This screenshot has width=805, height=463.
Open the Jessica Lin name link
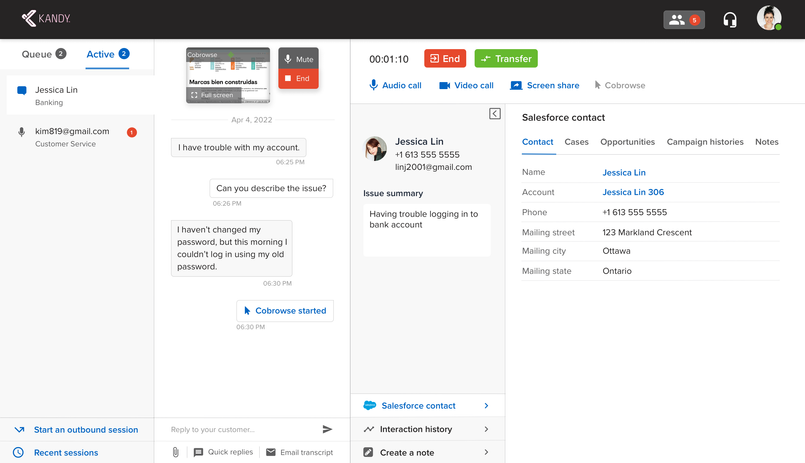[624, 172]
